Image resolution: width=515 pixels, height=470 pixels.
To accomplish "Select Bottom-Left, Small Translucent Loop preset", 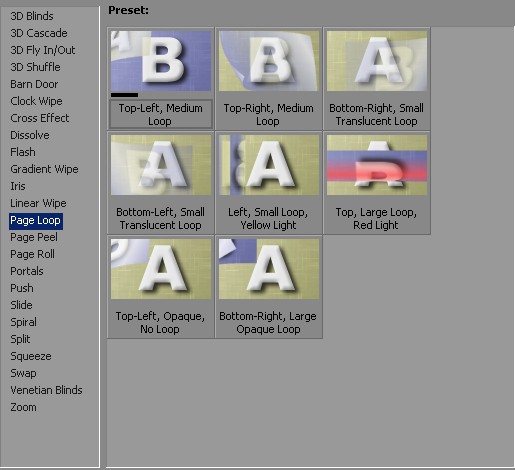I will pyautogui.click(x=161, y=183).
